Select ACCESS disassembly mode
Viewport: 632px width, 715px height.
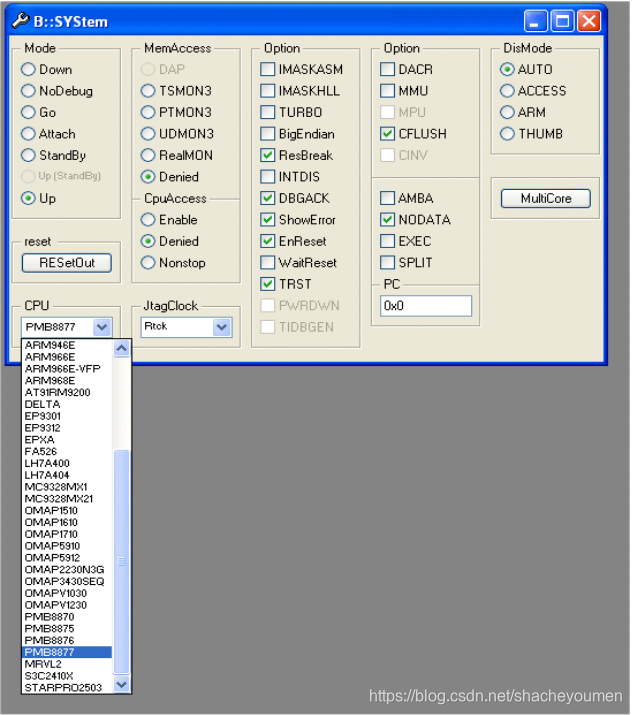[x=507, y=91]
